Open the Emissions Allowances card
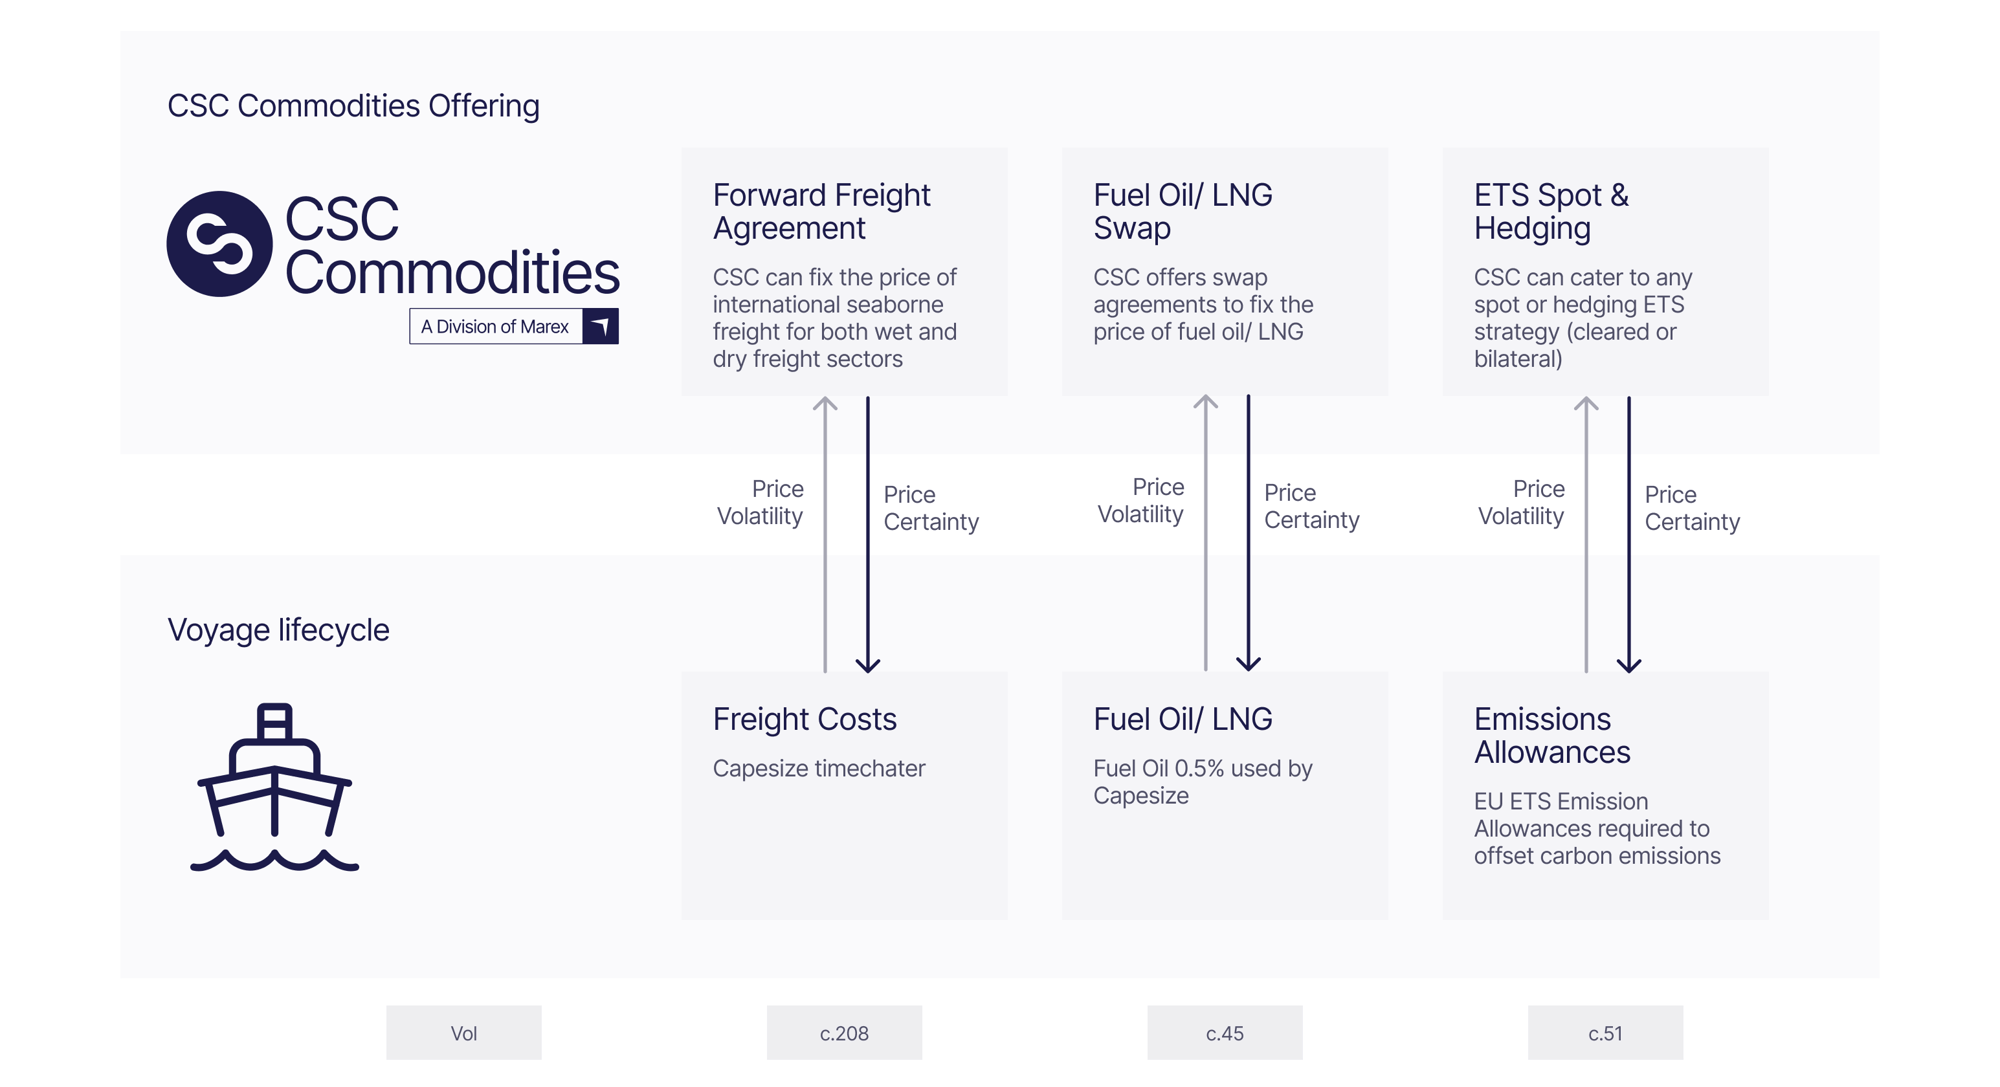This screenshot has height=1087, width=2000. pyautogui.click(x=1606, y=796)
